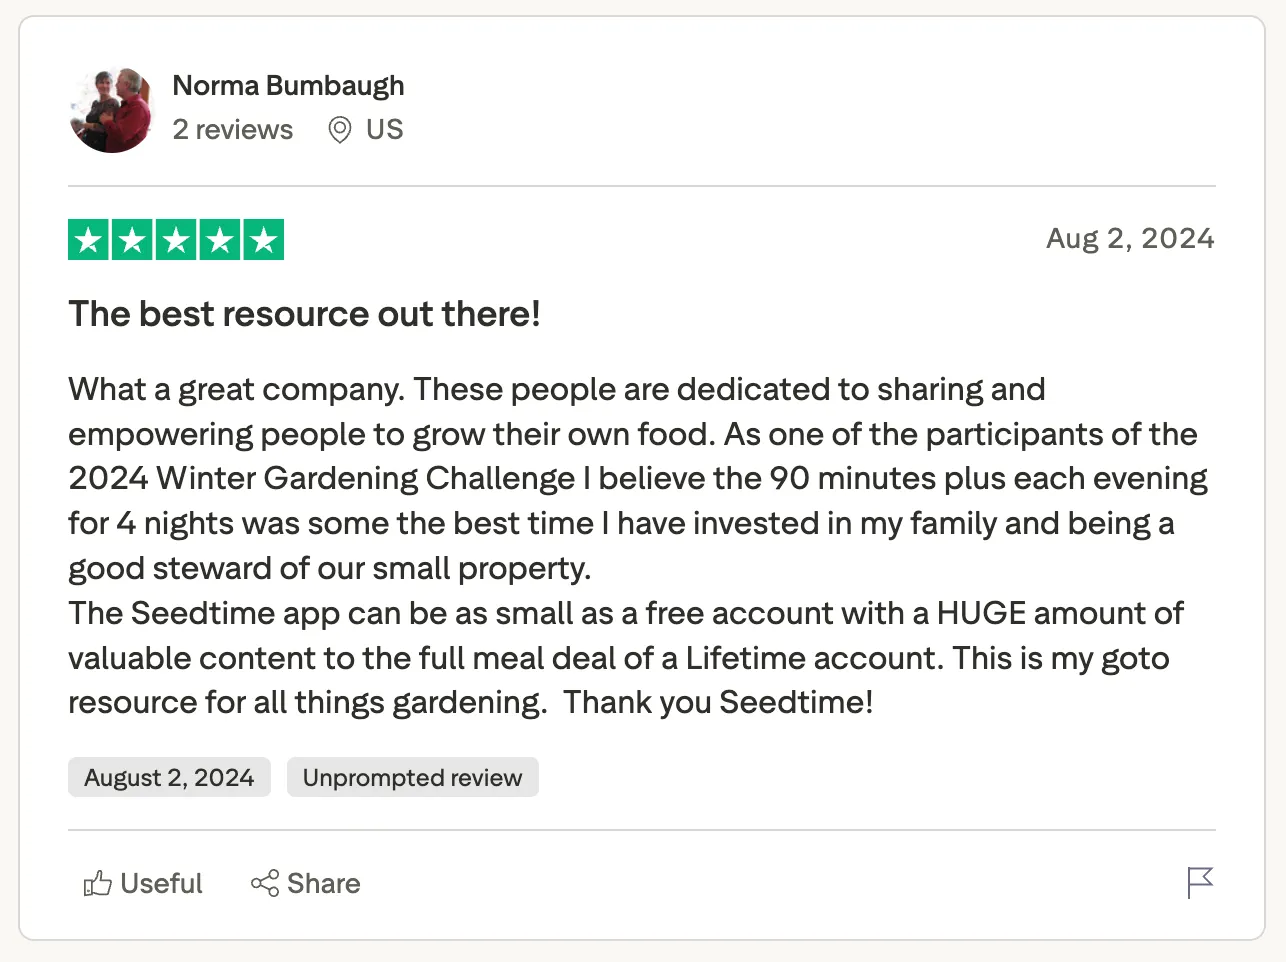Viewport: 1286px width, 962px height.
Task: Click the fourth green rating star
Action: pos(220,240)
